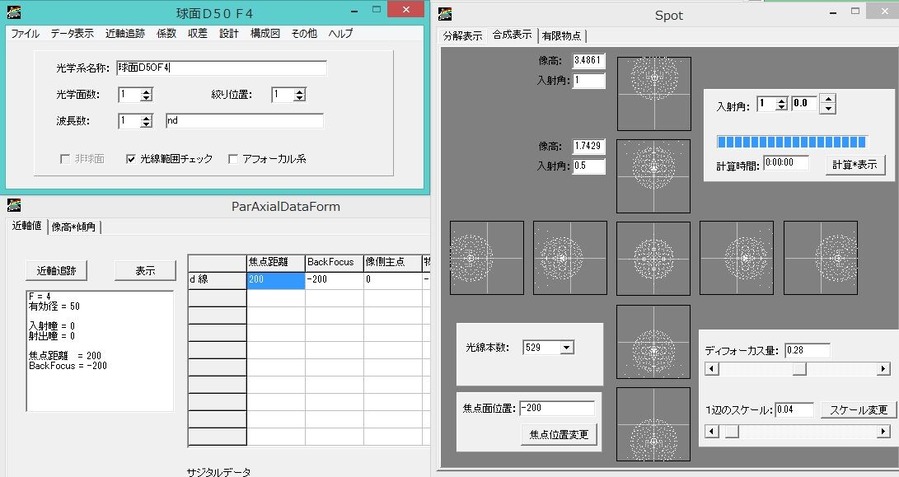Click the spot diagram beside 像高 1.7429
Viewport: 899px width, 477px height.
tap(654, 176)
